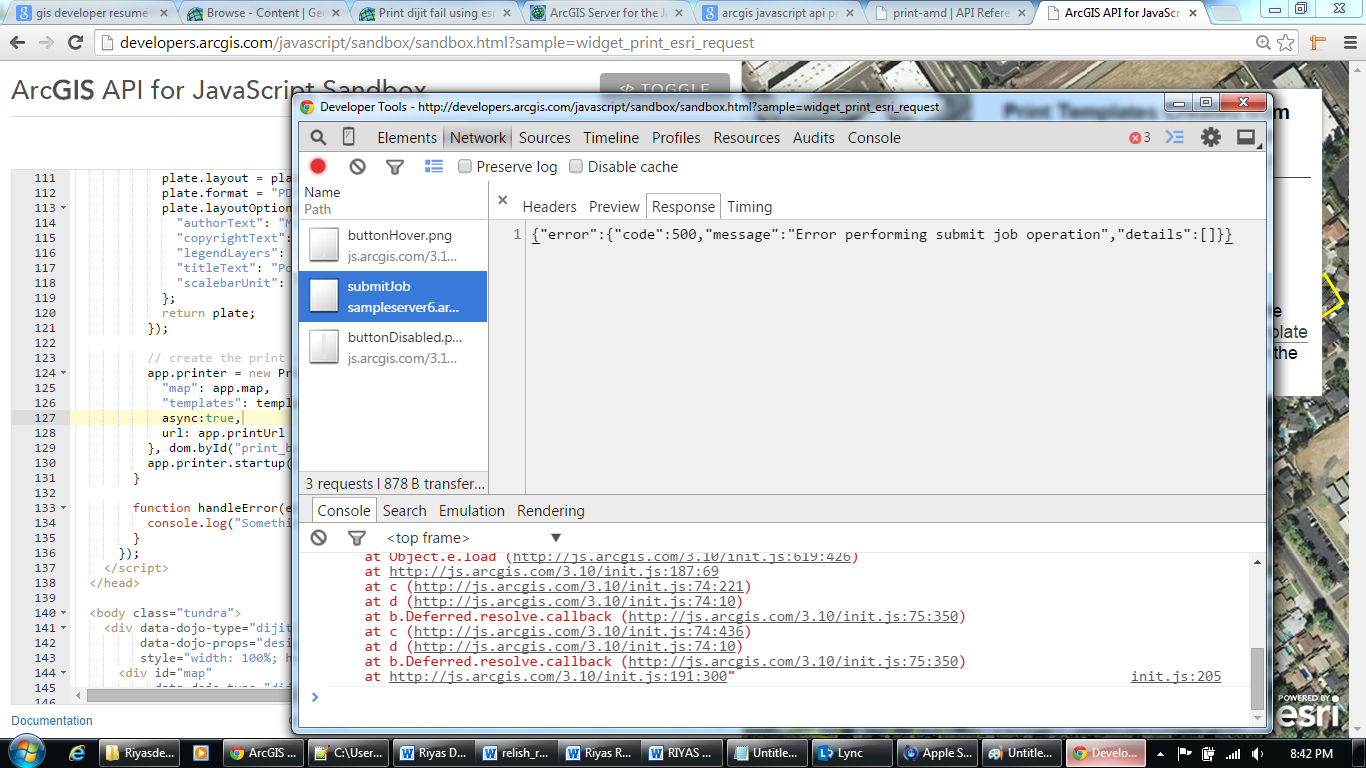The height and width of the screenshot is (768, 1366).
Task: Open the Lync taskbar item
Action: pos(853,753)
